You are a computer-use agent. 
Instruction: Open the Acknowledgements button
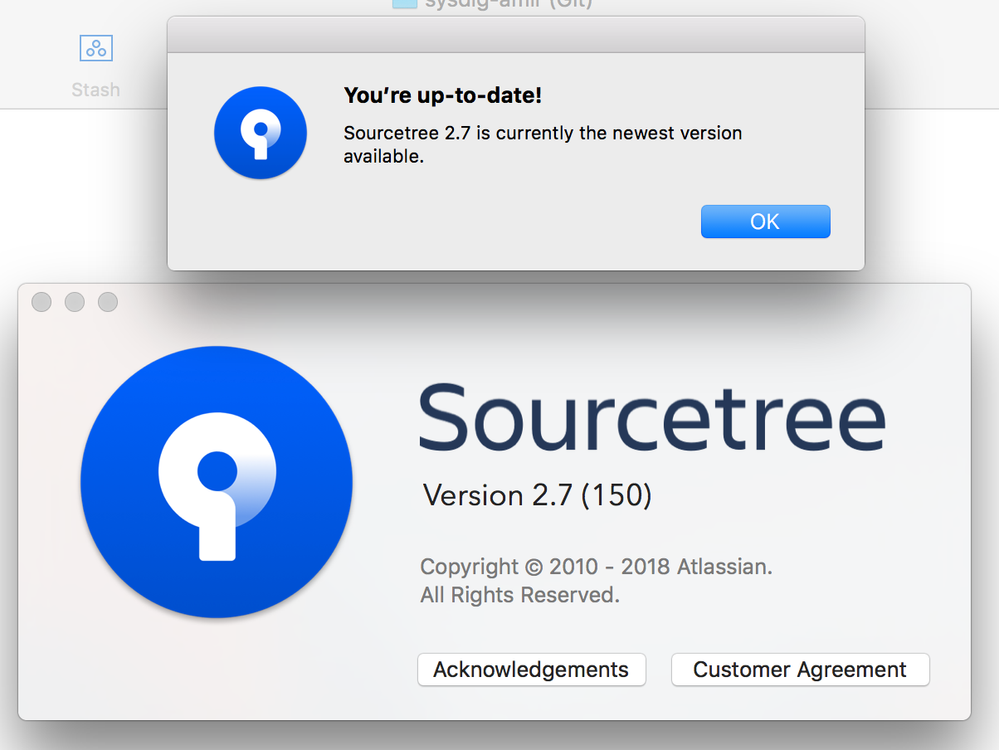531,670
